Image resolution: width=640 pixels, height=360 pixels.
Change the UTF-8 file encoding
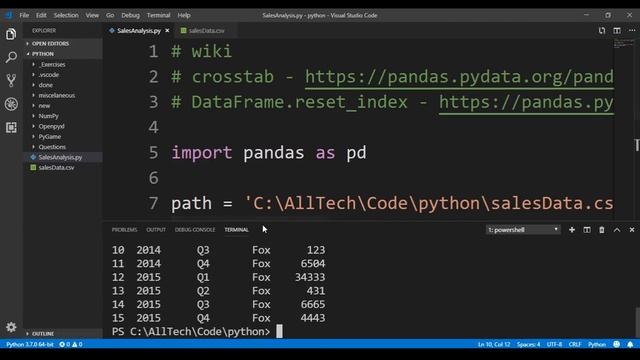coord(554,344)
